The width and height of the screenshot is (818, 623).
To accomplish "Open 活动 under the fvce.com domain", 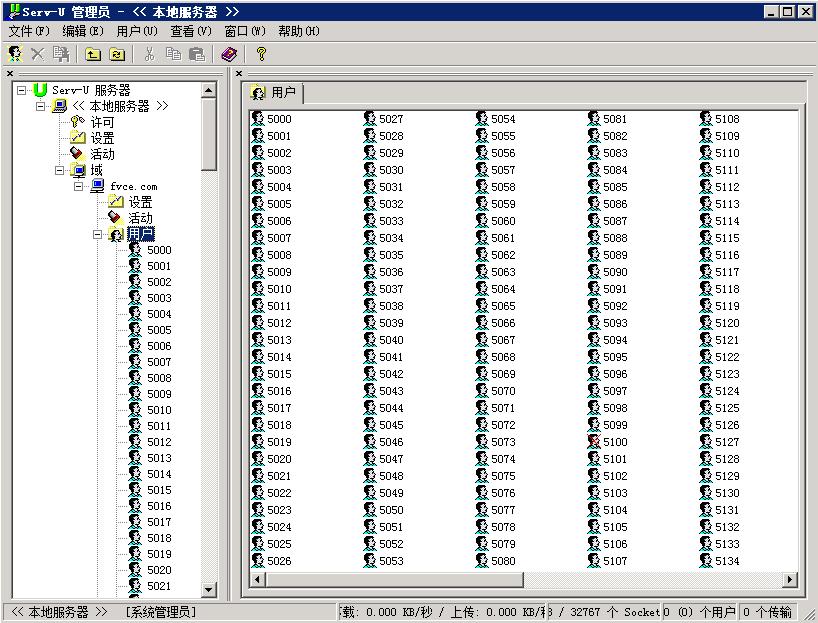I will point(140,218).
